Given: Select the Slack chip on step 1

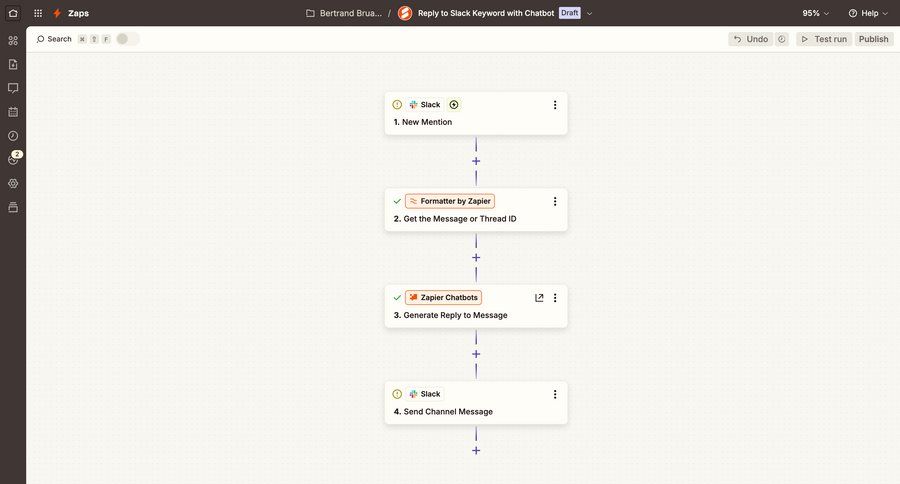Looking at the screenshot, I should coord(425,104).
